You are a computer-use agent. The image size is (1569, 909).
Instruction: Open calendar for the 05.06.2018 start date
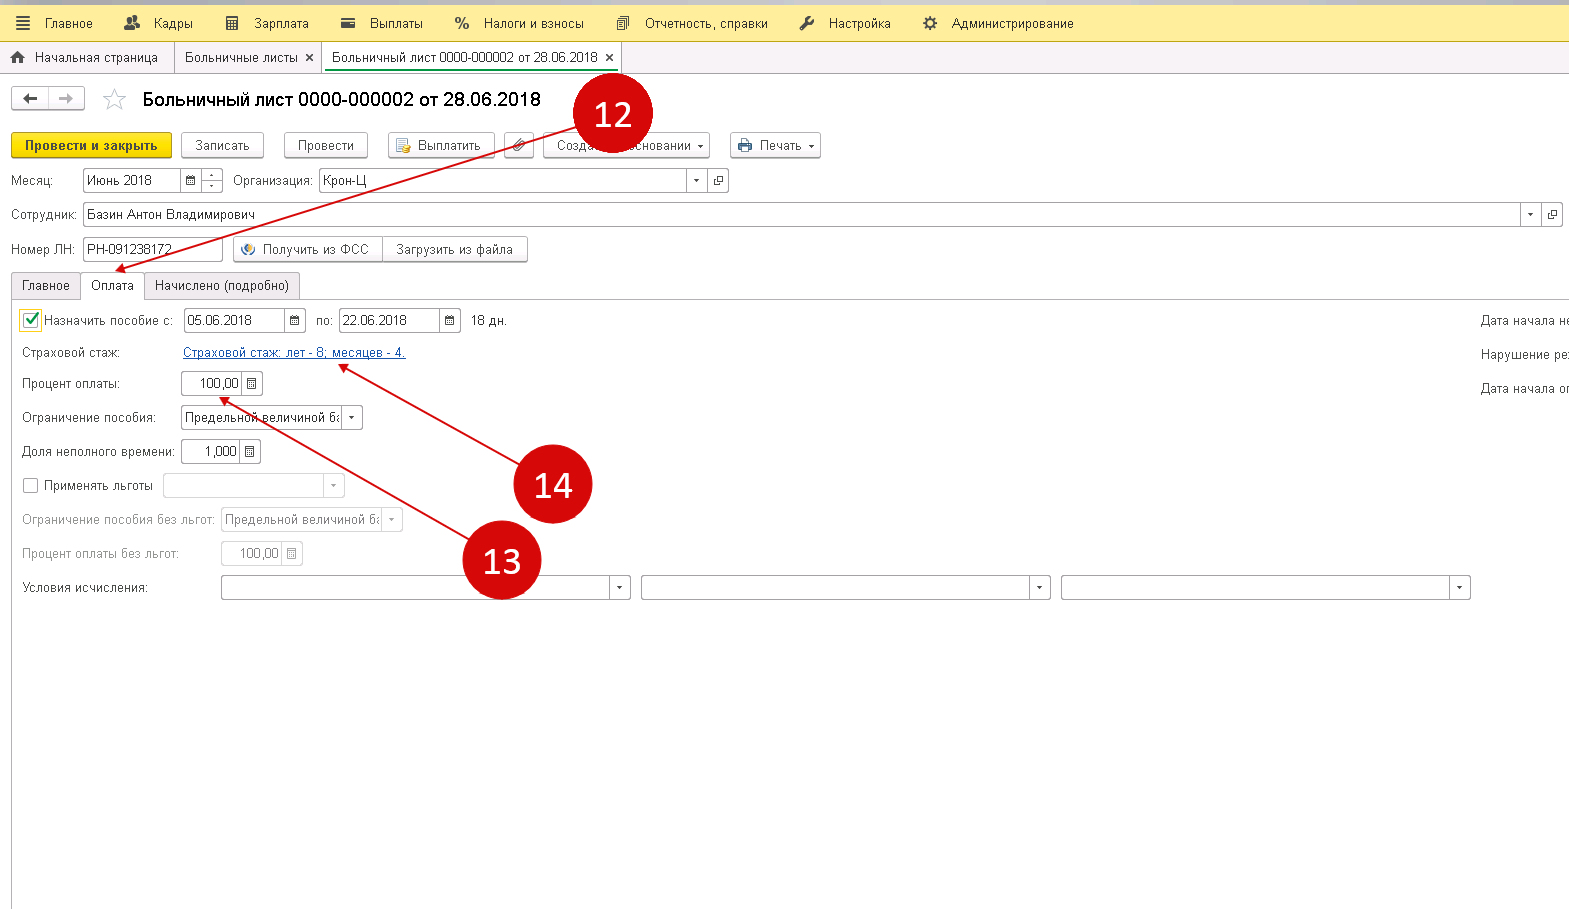pos(294,321)
